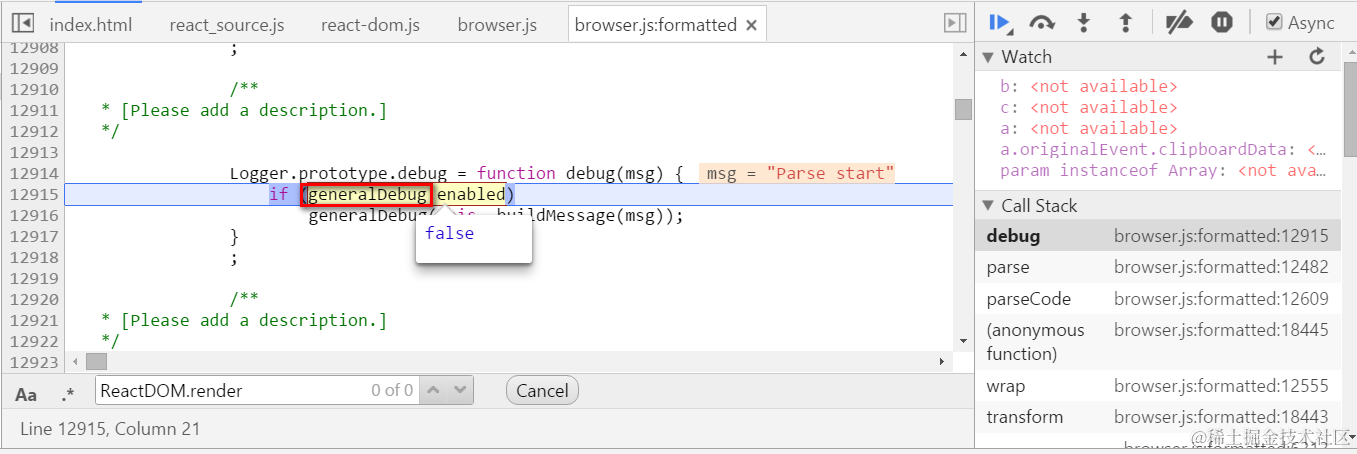Click watch expression b: not available
Image resolution: width=1357 pixels, height=454 pixels.
pyautogui.click(x=1089, y=87)
